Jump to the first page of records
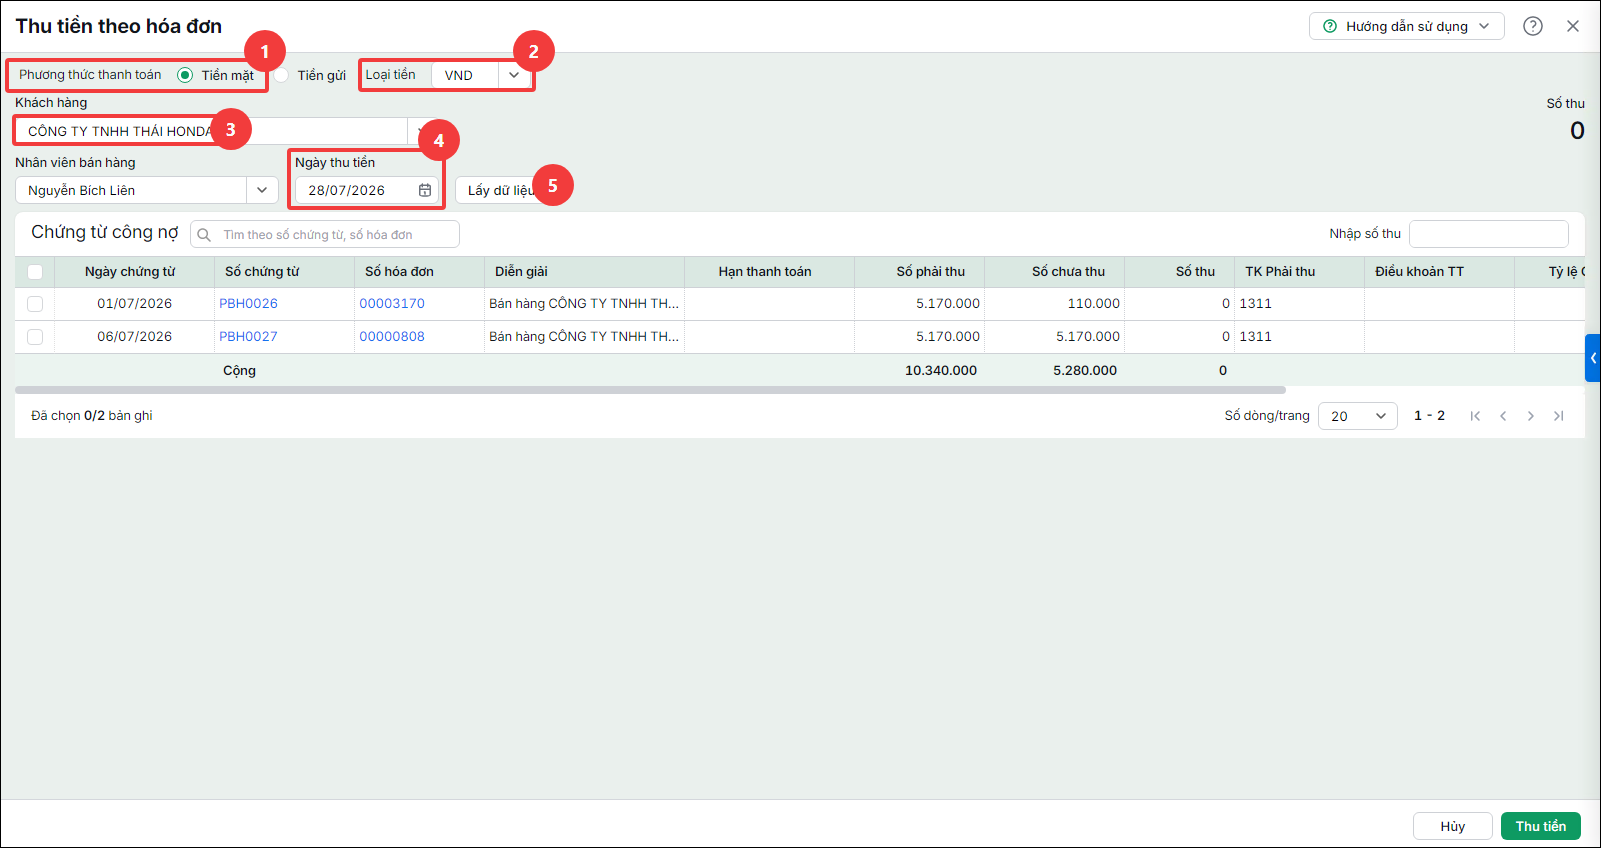The width and height of the screenshot is (1601, 848). pyautogui.click(x=1475, y=416)
